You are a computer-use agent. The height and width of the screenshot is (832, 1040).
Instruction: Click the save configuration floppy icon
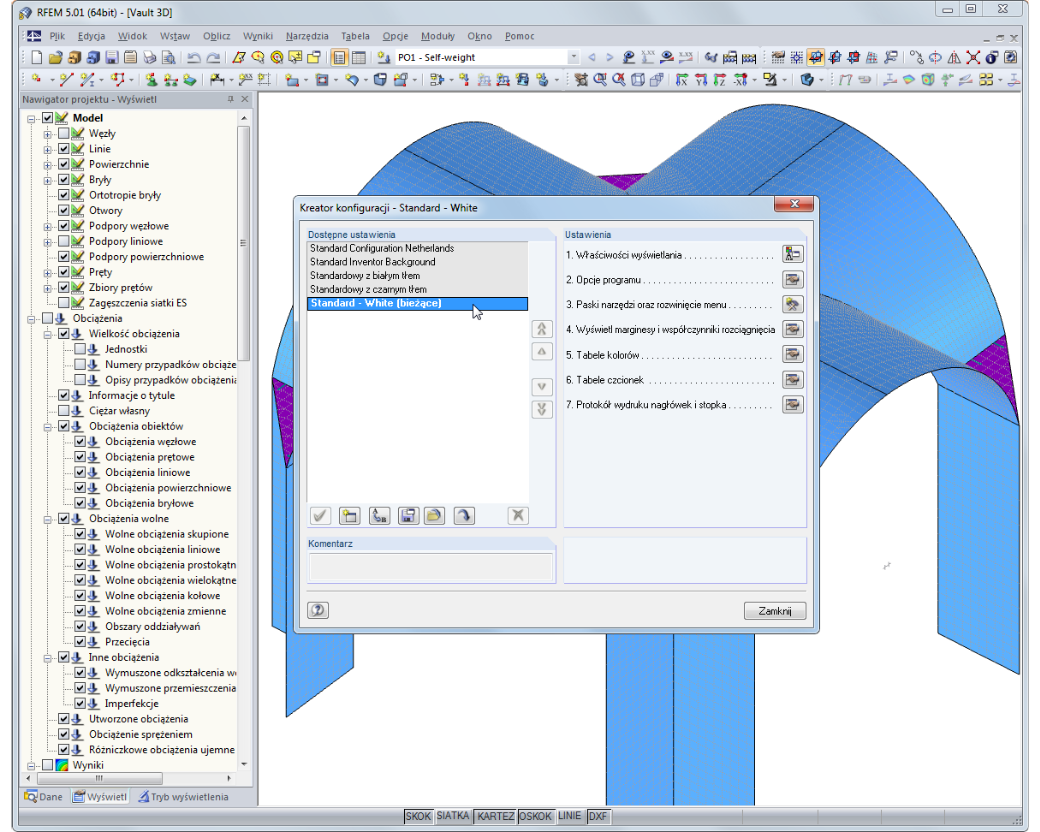pos(408,516)
